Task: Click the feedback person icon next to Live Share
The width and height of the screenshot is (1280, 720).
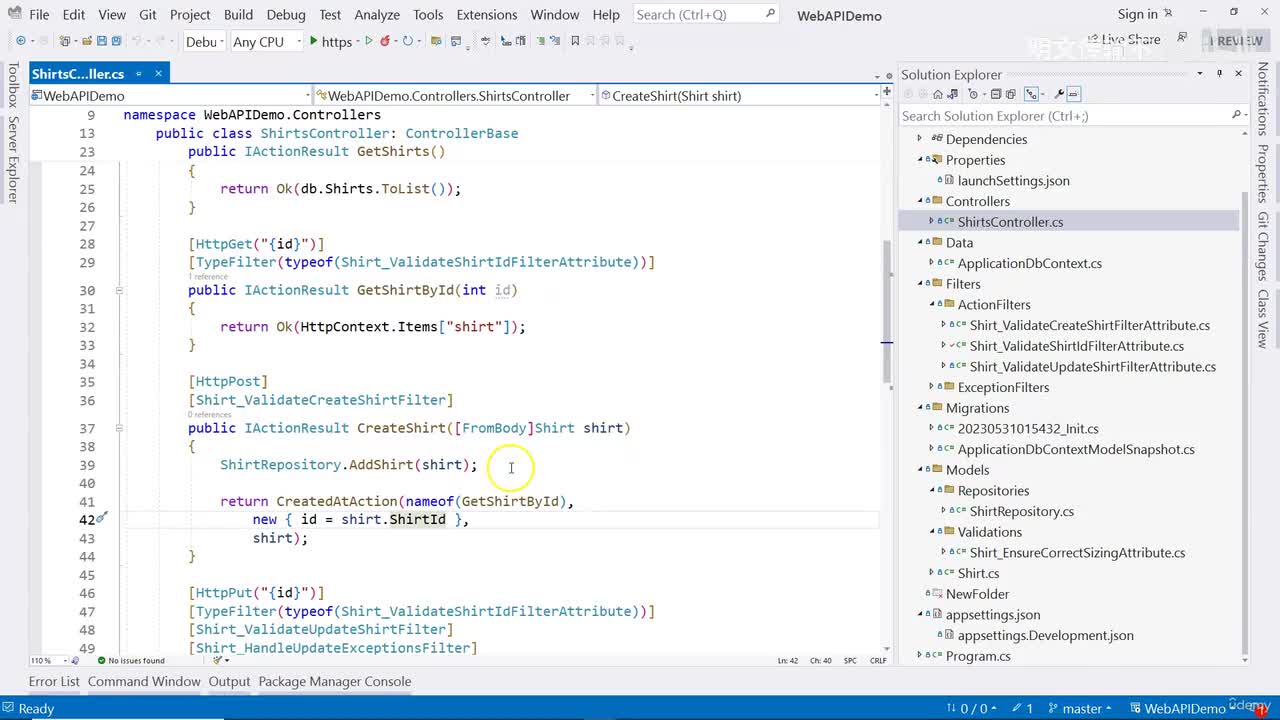Action: tap(1182, 39)
